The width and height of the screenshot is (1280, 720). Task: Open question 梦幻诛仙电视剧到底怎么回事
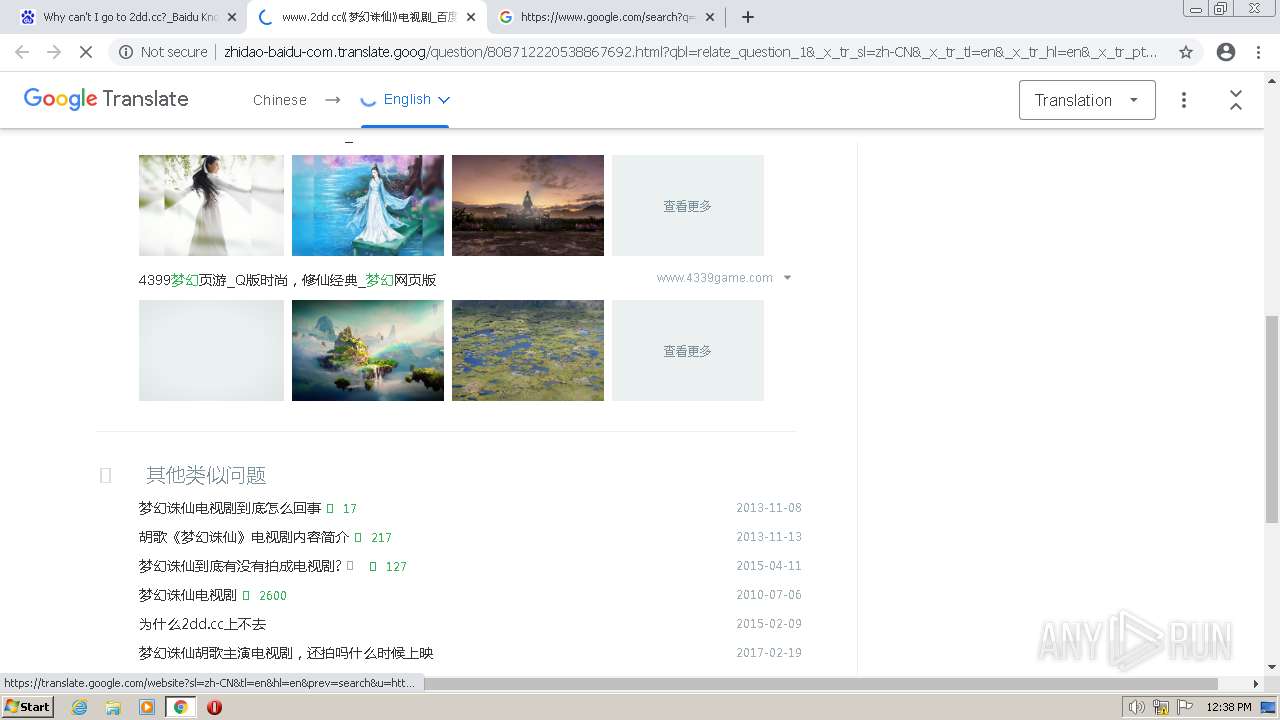pyautogui.click(x=230, y=508)
